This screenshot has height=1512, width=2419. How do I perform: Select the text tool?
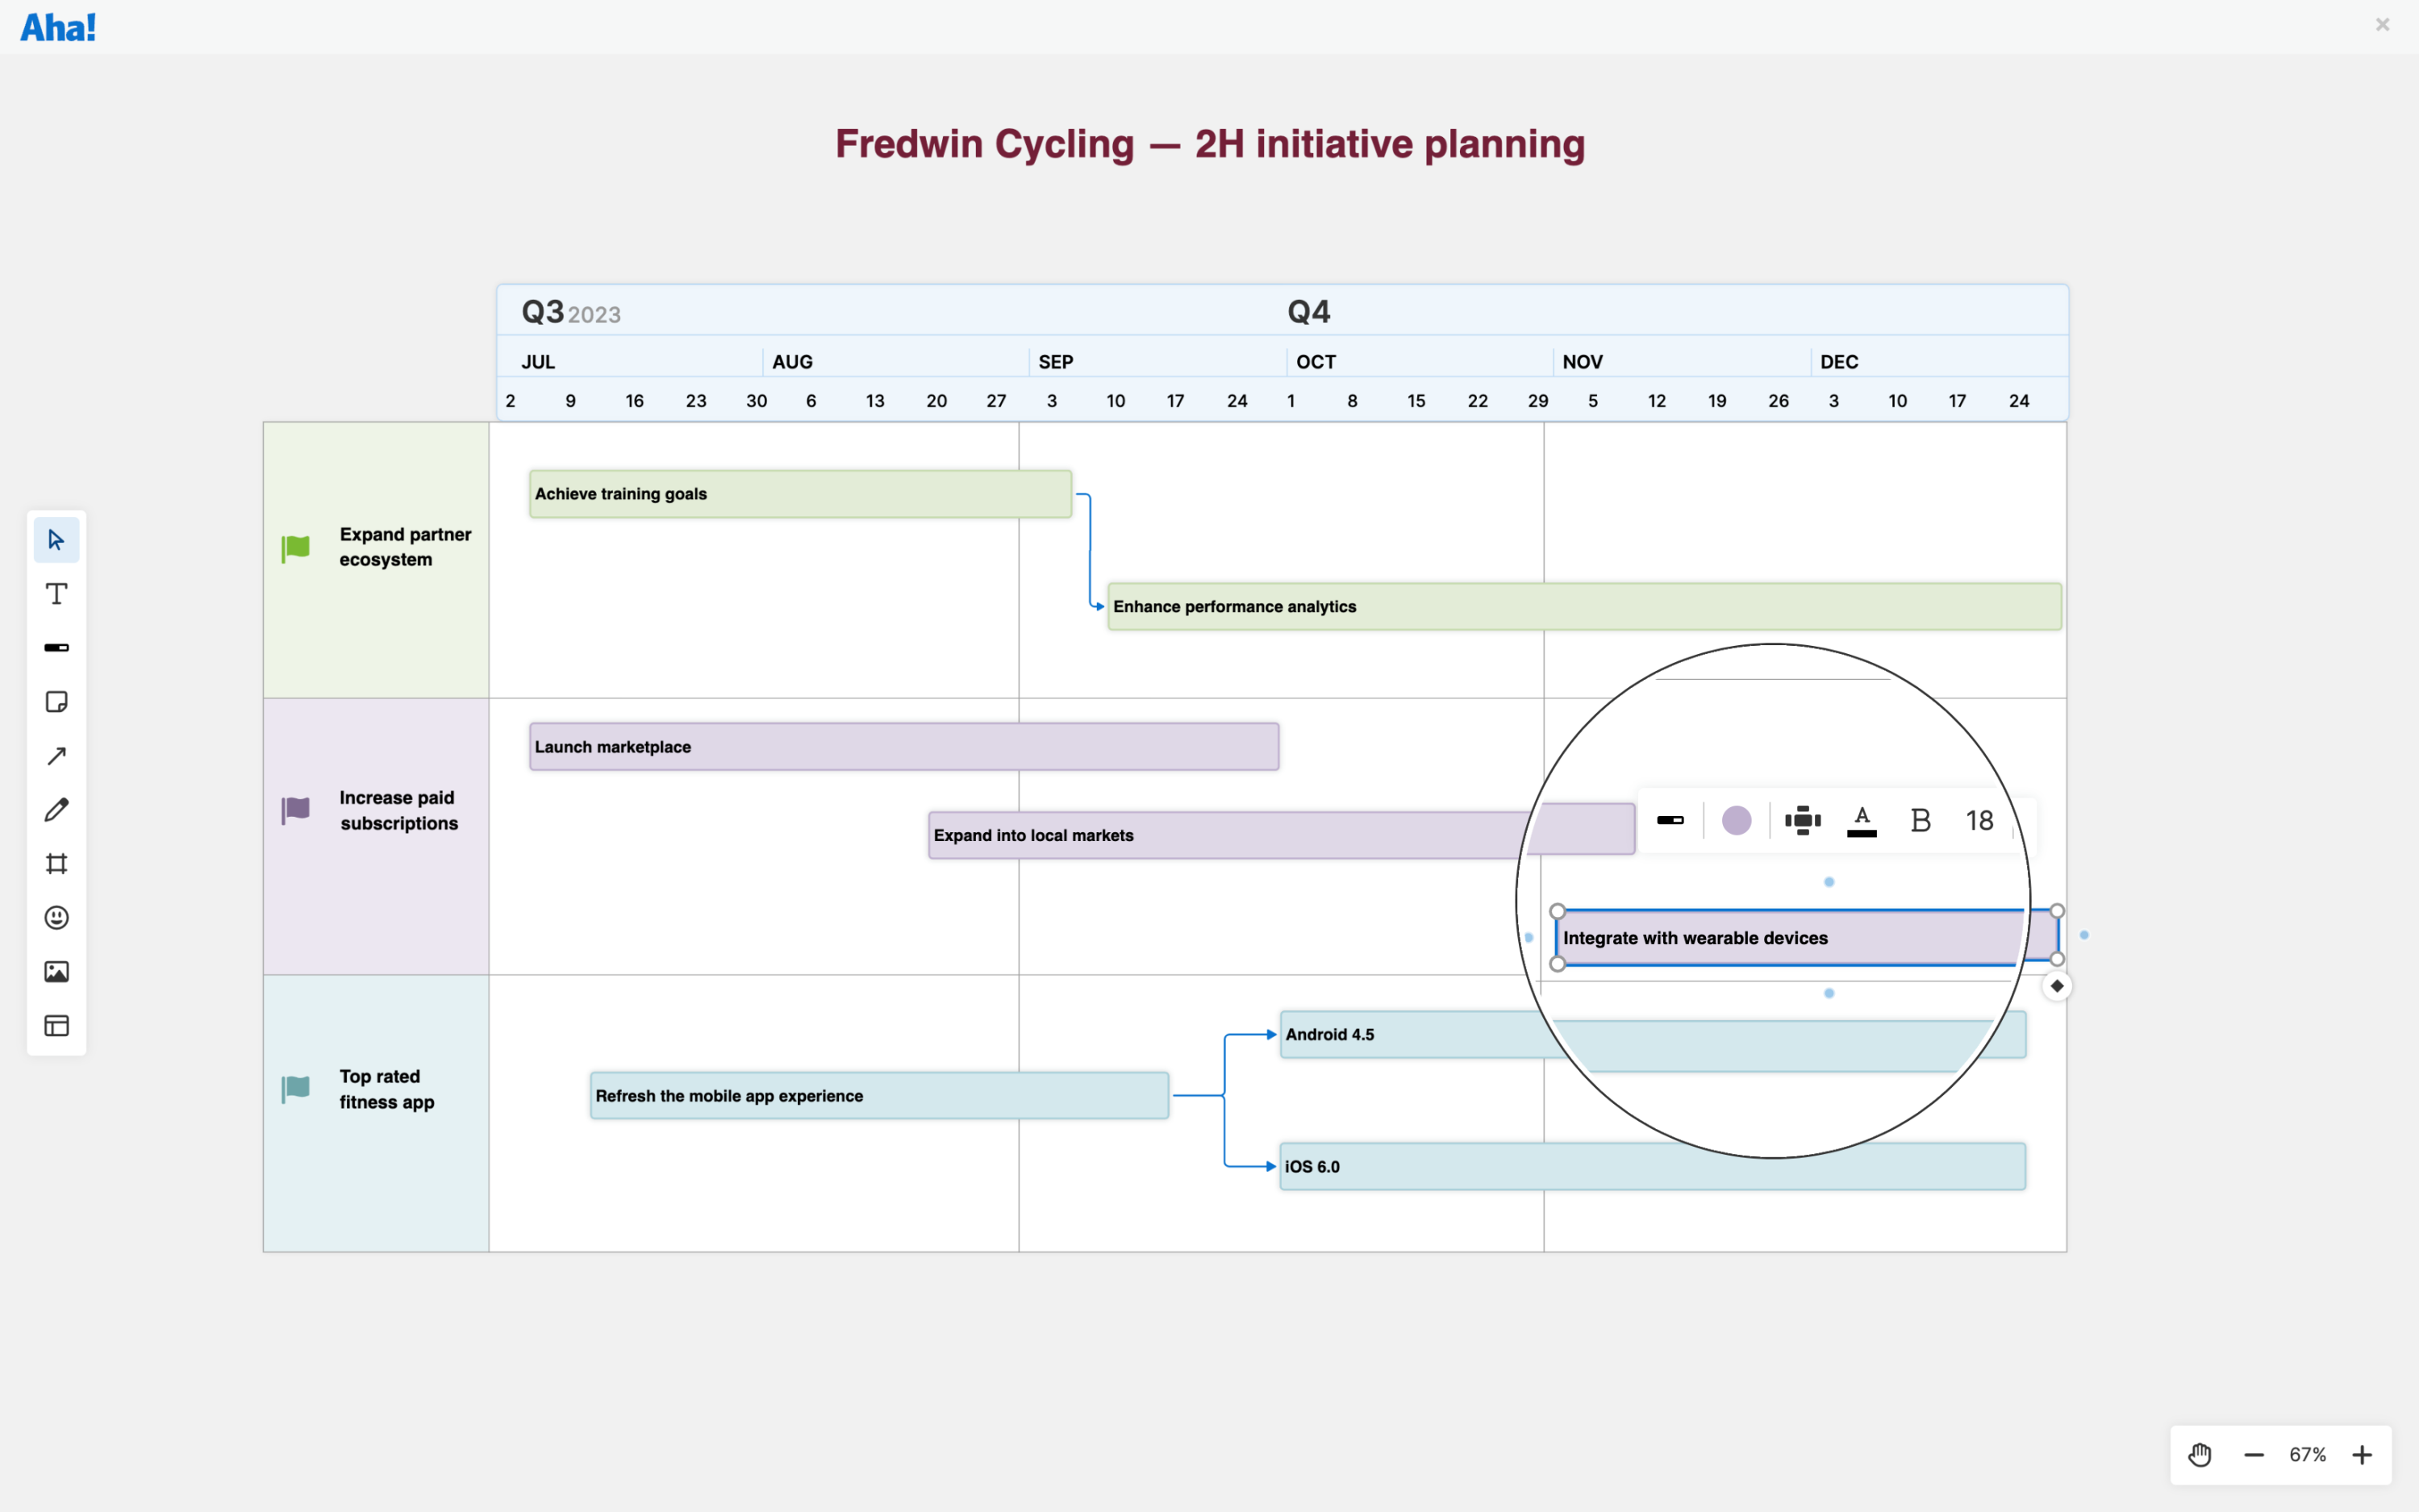point(56,594)
